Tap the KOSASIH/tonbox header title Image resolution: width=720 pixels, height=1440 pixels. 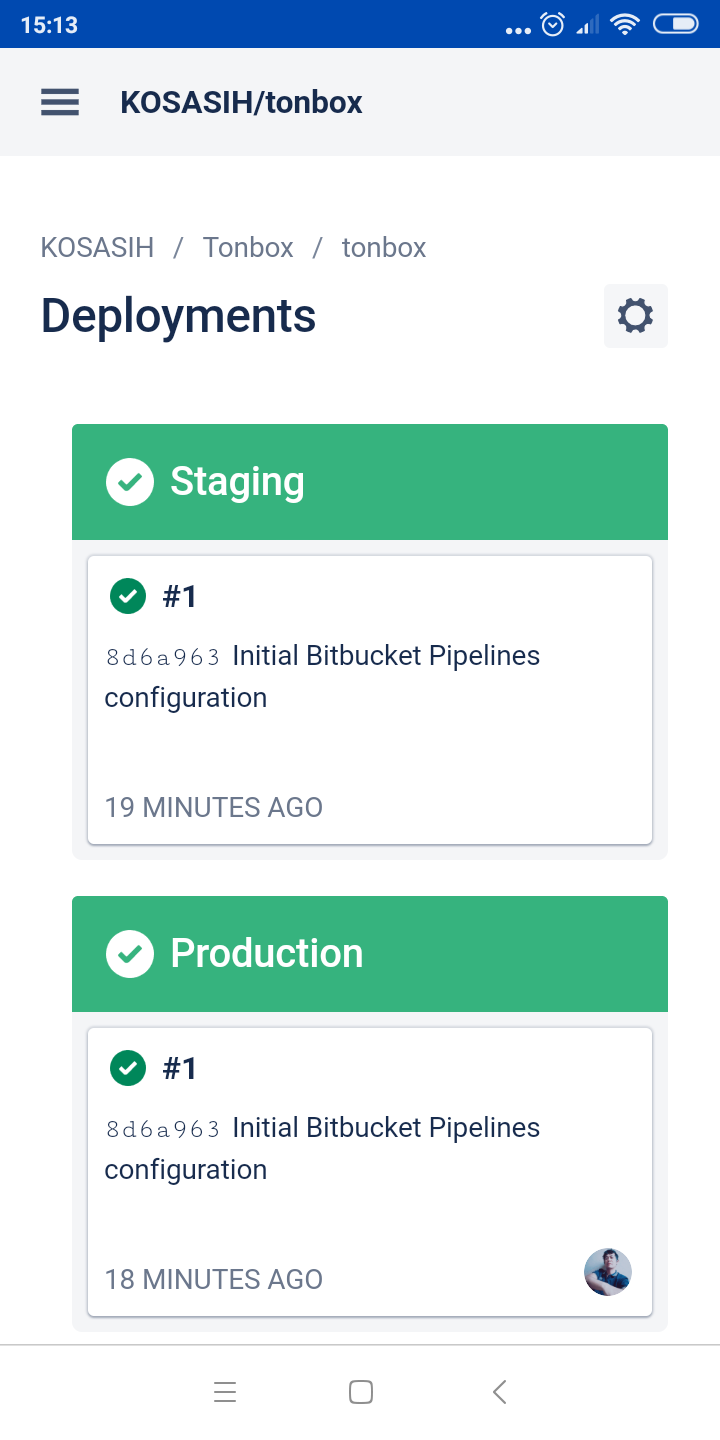click(x=241, y=102)
